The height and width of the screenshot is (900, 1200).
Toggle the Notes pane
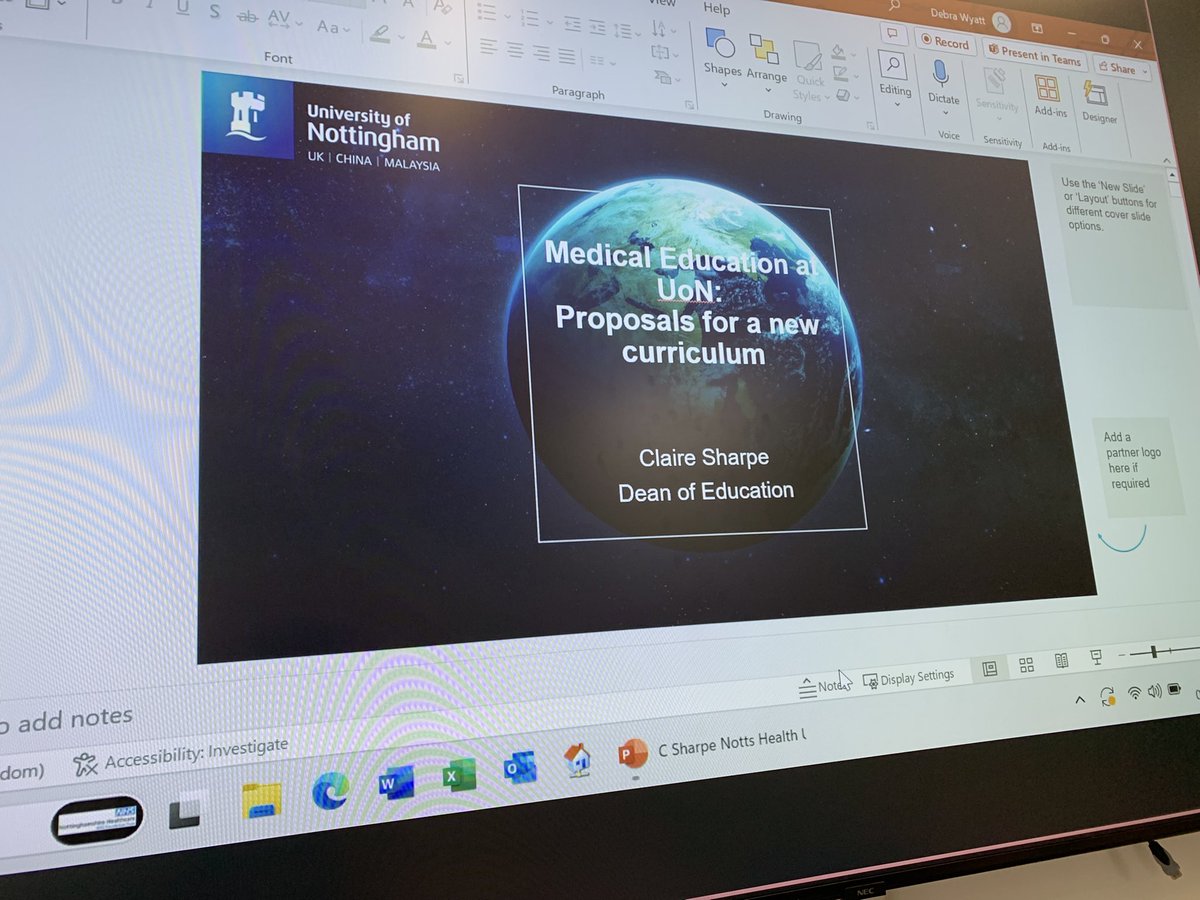(823, 687)
